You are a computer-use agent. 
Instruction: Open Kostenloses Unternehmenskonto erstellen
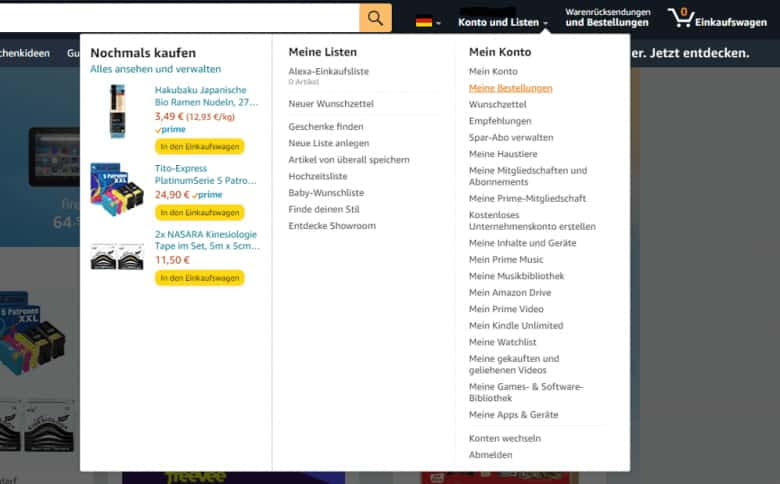click(532, 221)
